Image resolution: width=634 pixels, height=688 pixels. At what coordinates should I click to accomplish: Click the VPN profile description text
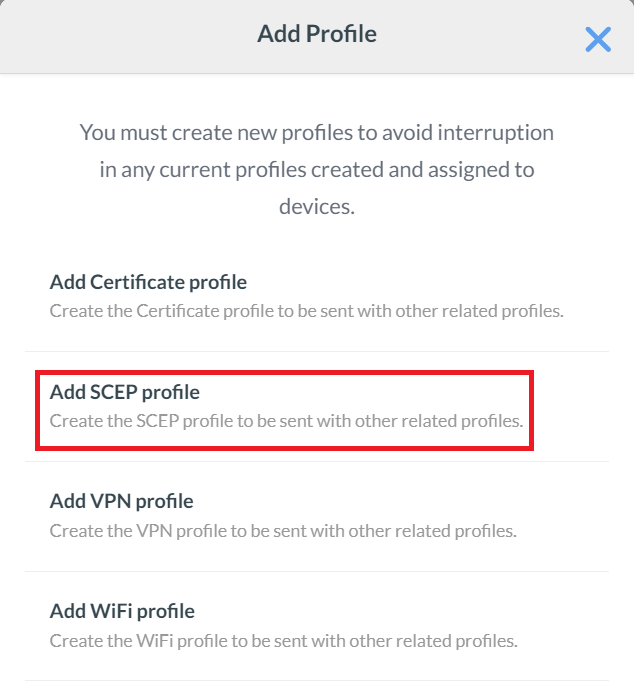[283, 531]
